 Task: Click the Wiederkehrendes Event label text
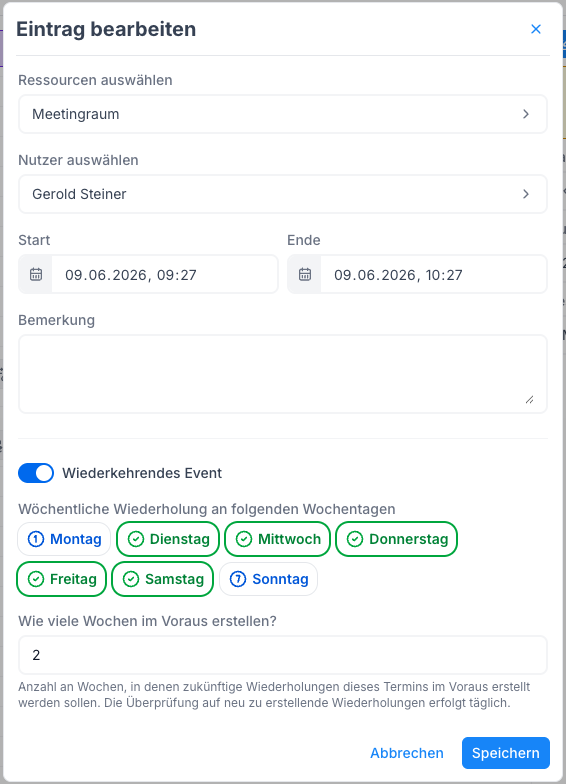142,473
